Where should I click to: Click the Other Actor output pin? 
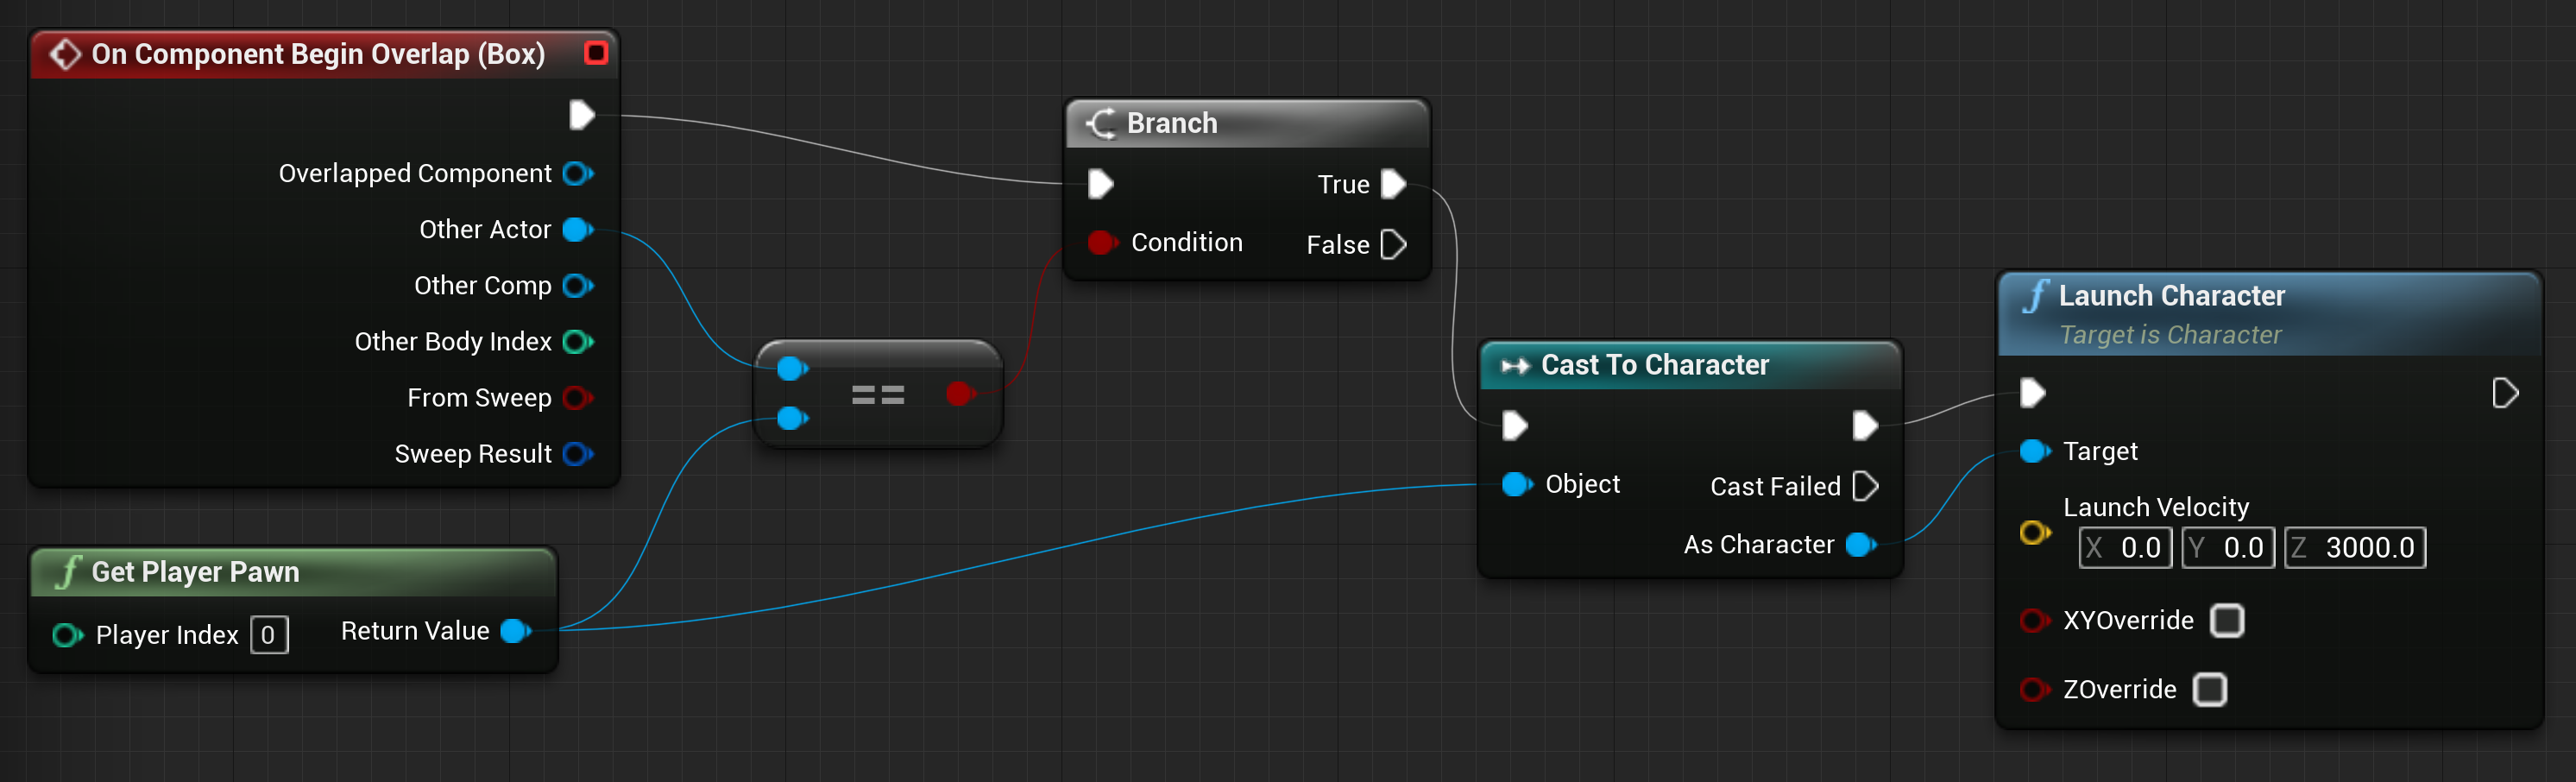pos(577,229)
